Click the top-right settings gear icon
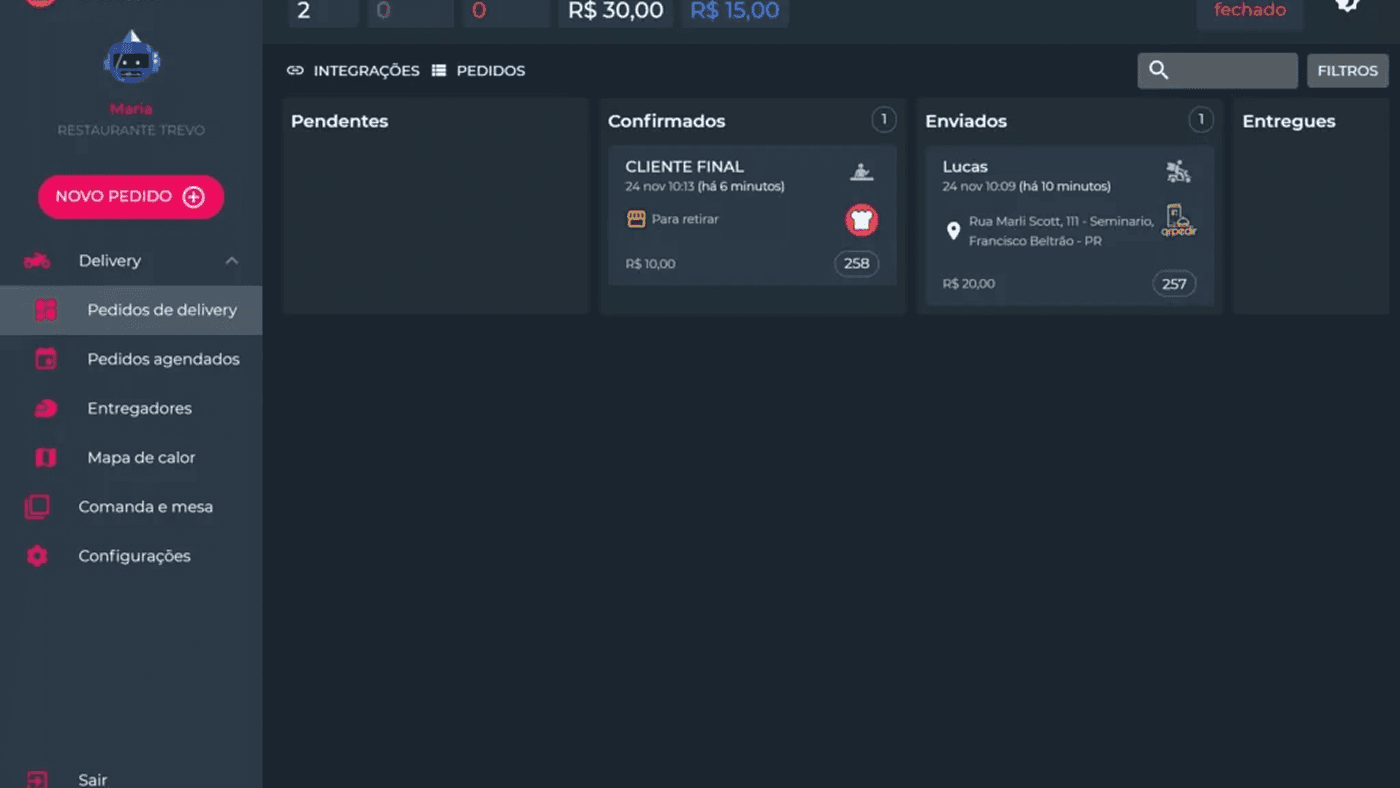 (x=1347, y=5)
